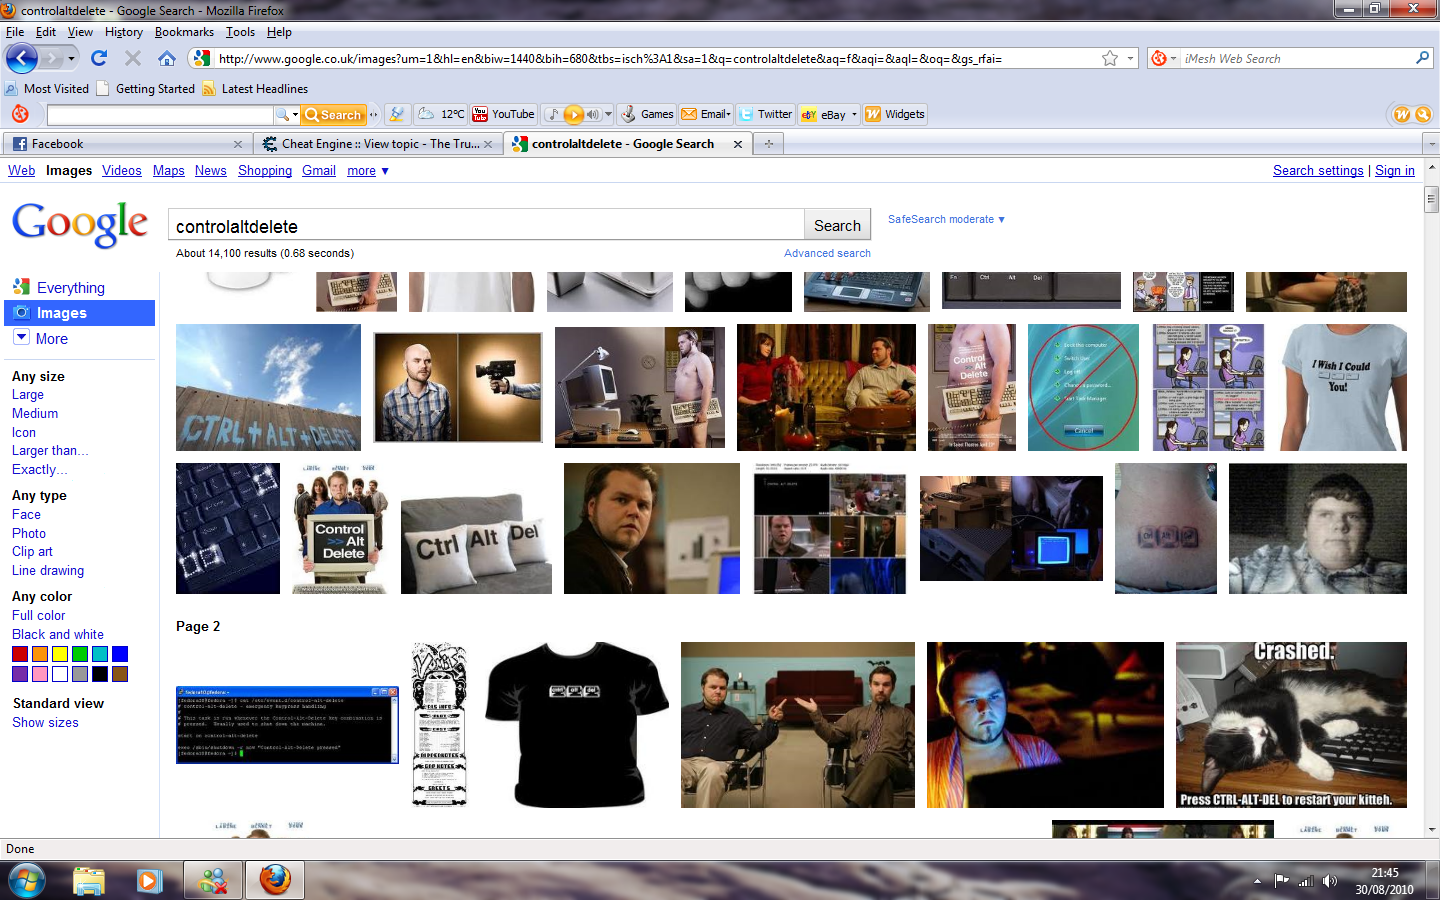Switch to the Facebook tab
The height and width of the screenshot is (900, 1440).
pyautogui.click(x=128, y=144)
